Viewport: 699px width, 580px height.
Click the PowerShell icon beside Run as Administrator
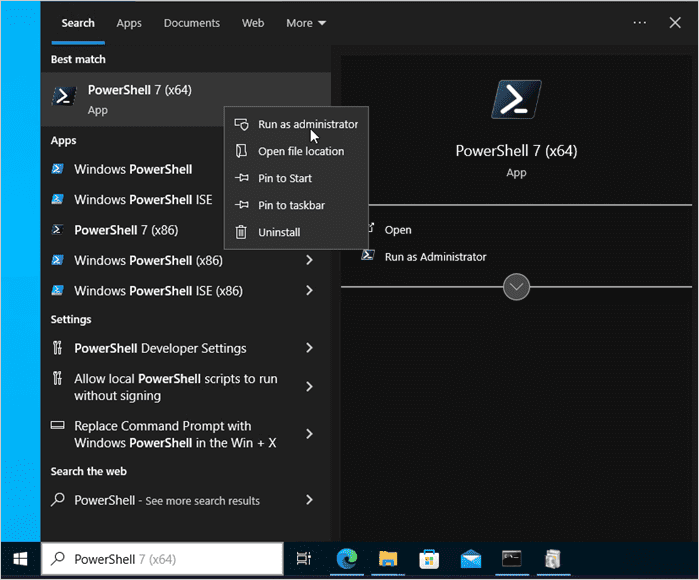click(x=368, y=255)
